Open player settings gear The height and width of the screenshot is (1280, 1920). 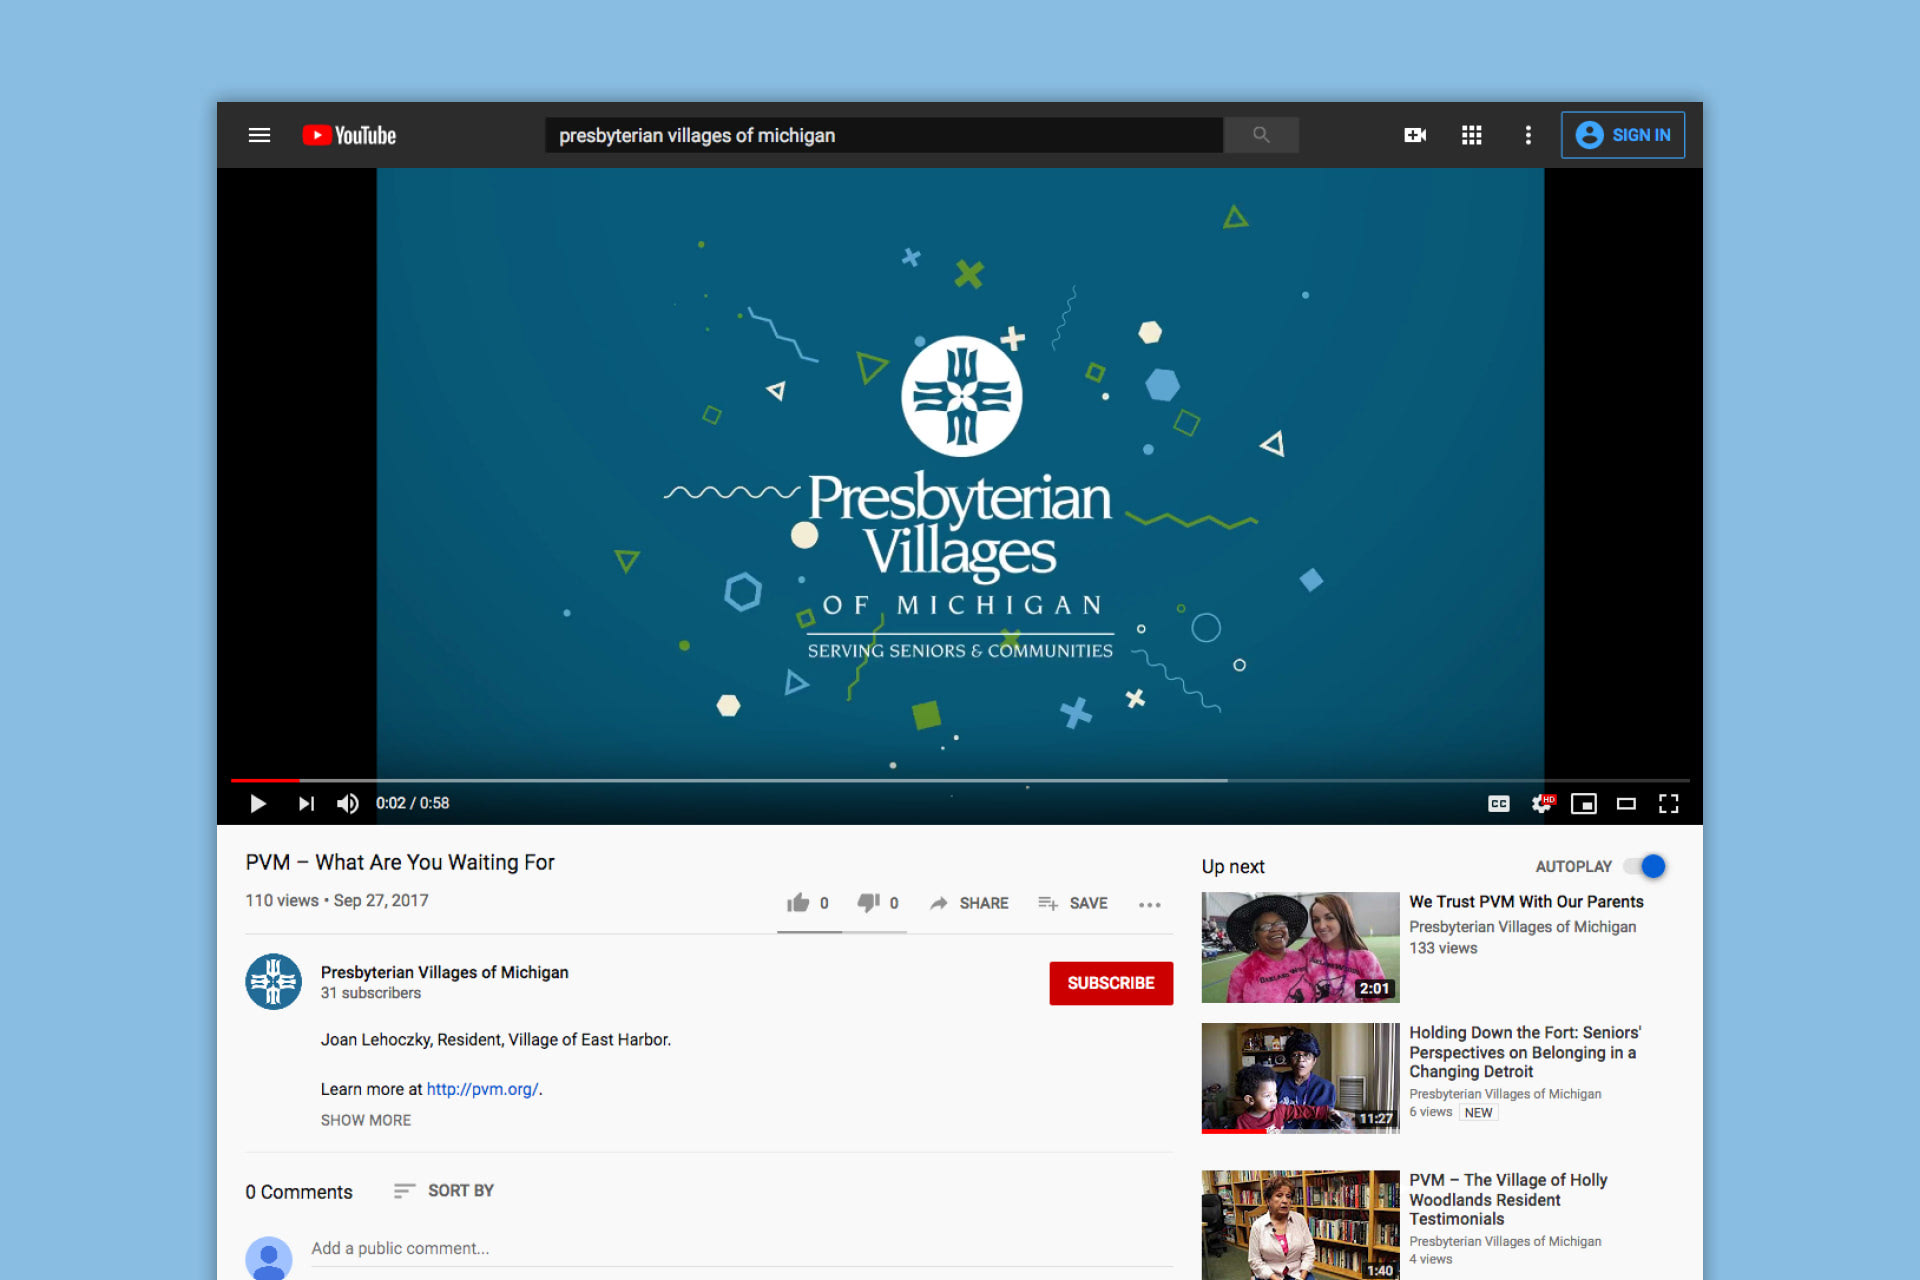[1542, 803]
